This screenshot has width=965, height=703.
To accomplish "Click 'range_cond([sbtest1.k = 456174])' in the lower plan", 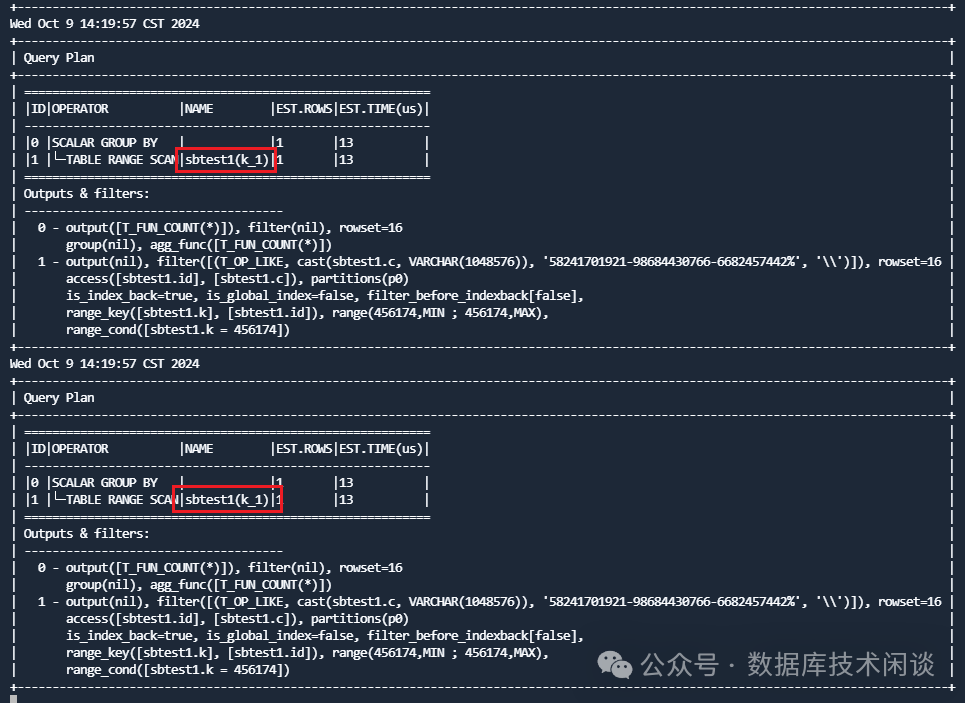I will coord(178,670).
